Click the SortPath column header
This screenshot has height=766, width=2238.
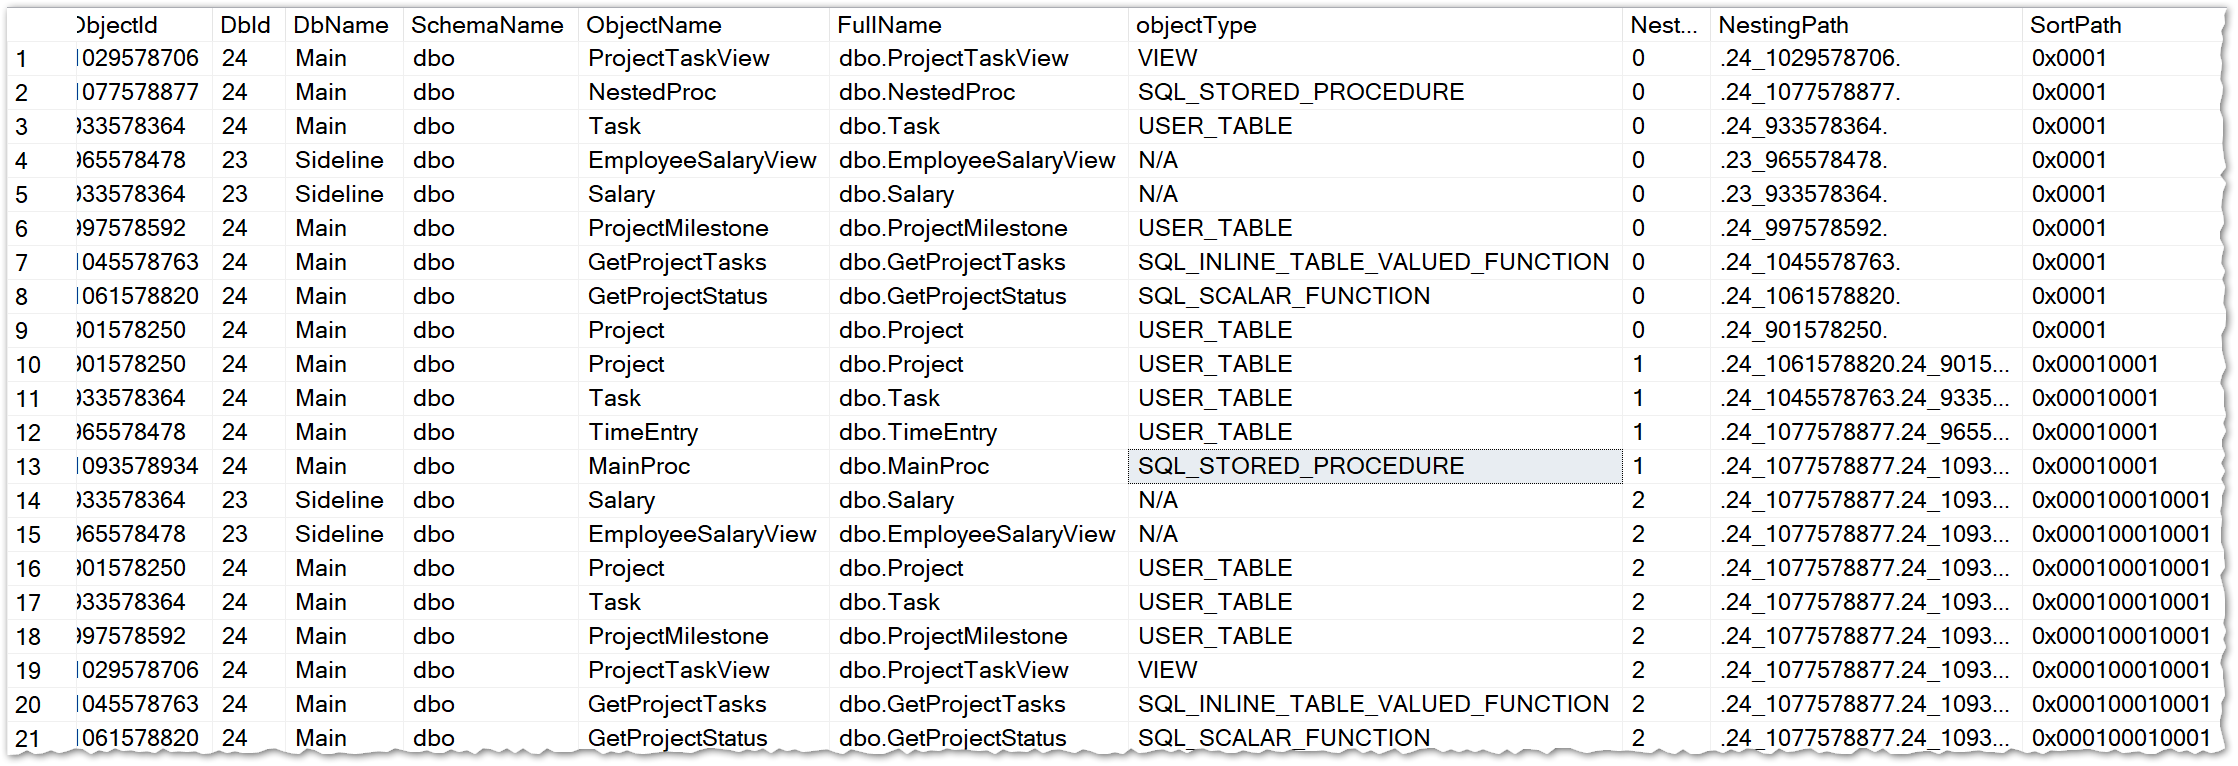[2122, 25]
